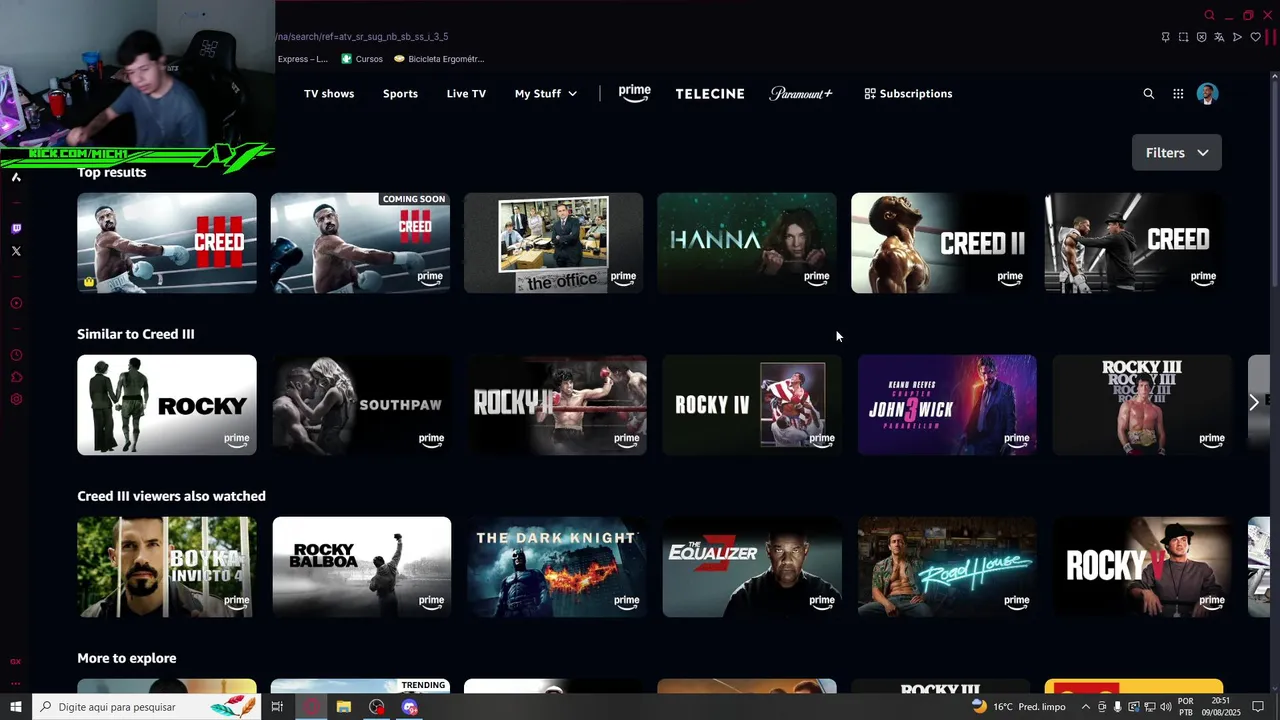The image size is (1280, 720).
Task: Click the Opera GX browser search icon
Action: pyautogui.click(x=1209, y=15)
